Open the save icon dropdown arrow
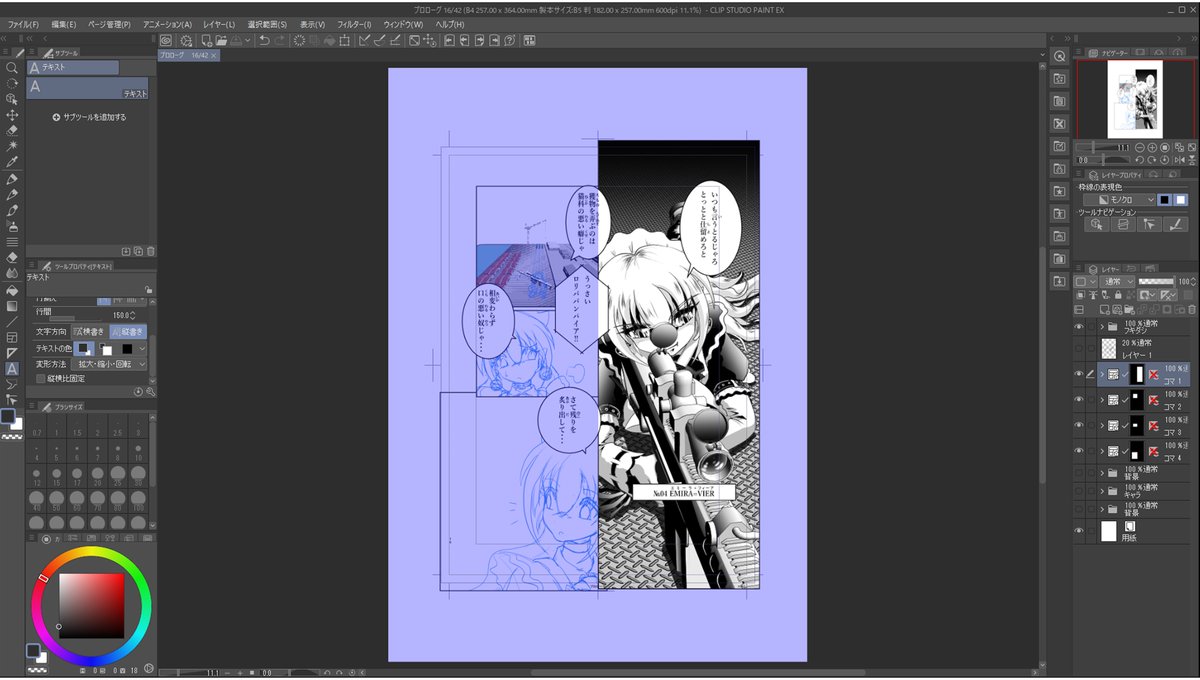The width and height of the screenshot is (1200, 680). pyautogui.click(x=247, y=40)
